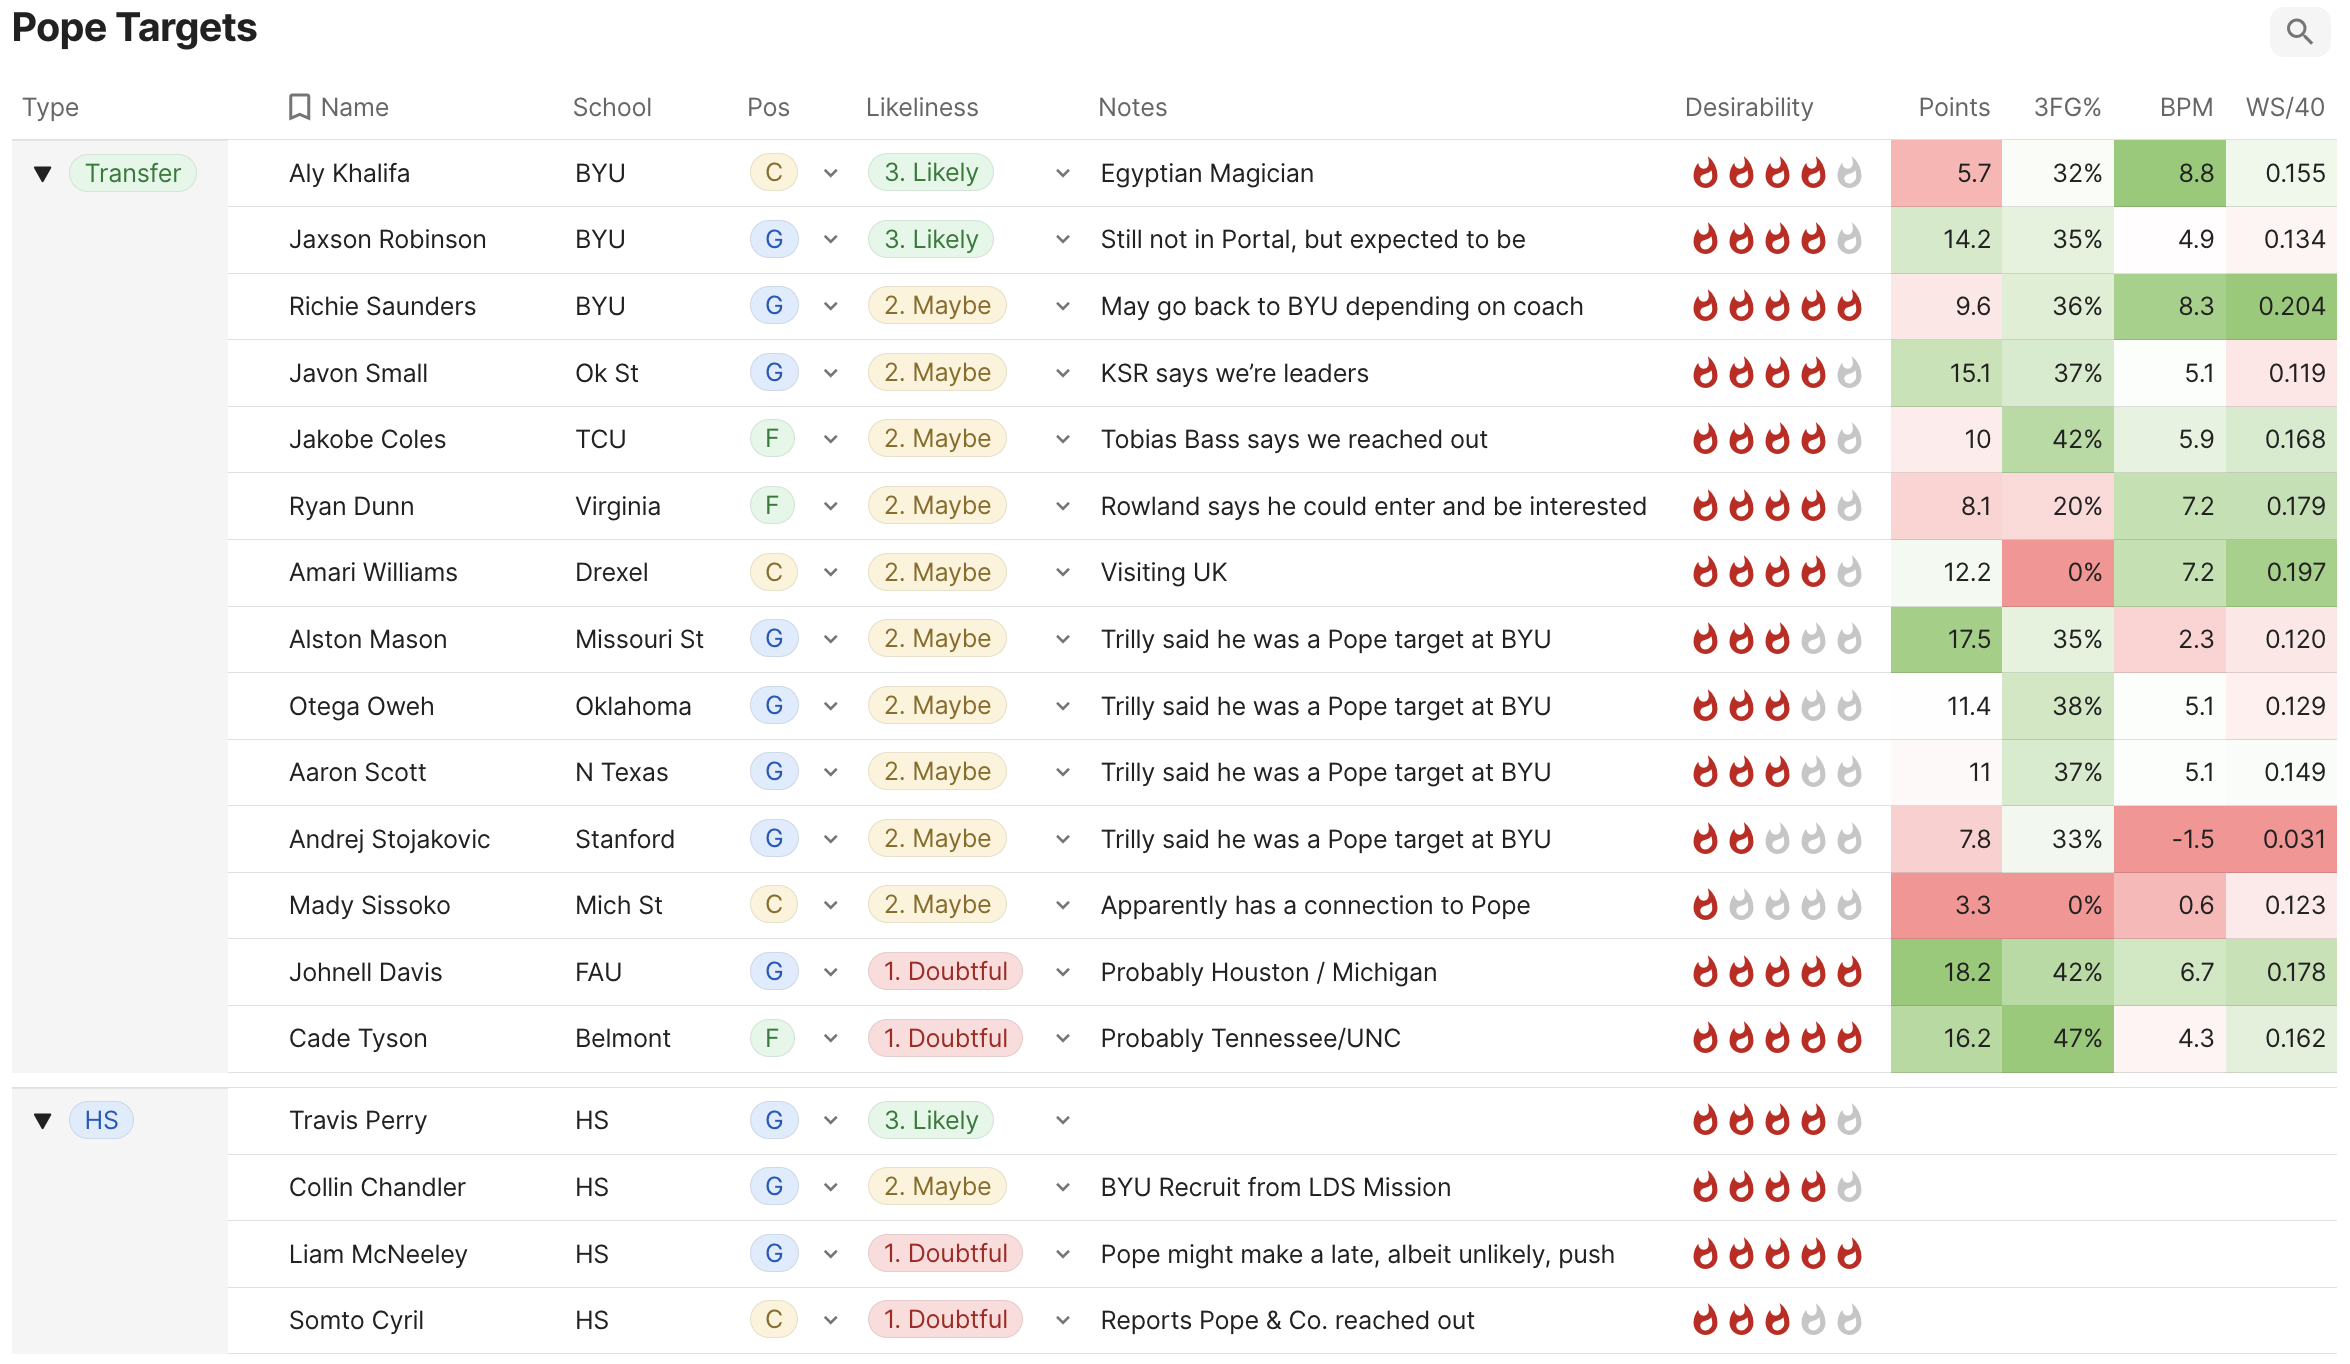Viewport: 2350px width, 1364px height.
Task: Click the 1. Doubtful tag for Johnell Davis
Action: tap(945, 972)
